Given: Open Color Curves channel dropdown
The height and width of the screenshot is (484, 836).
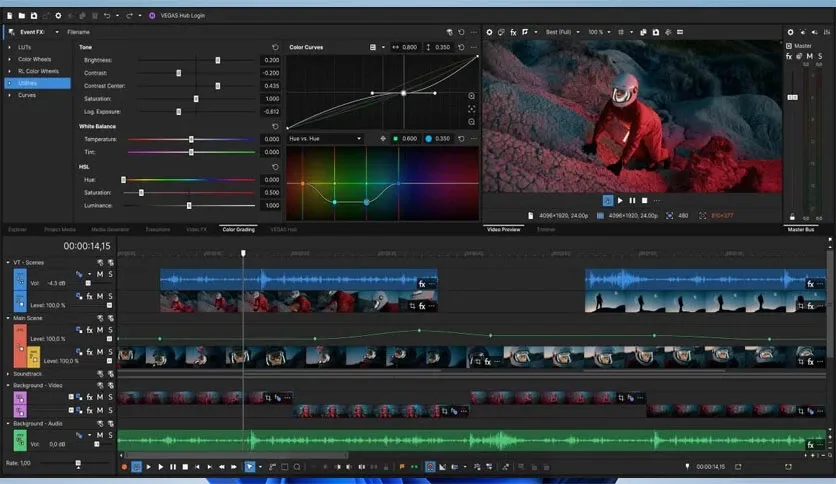Looking at the screenshot, I should tap(383, 47).
